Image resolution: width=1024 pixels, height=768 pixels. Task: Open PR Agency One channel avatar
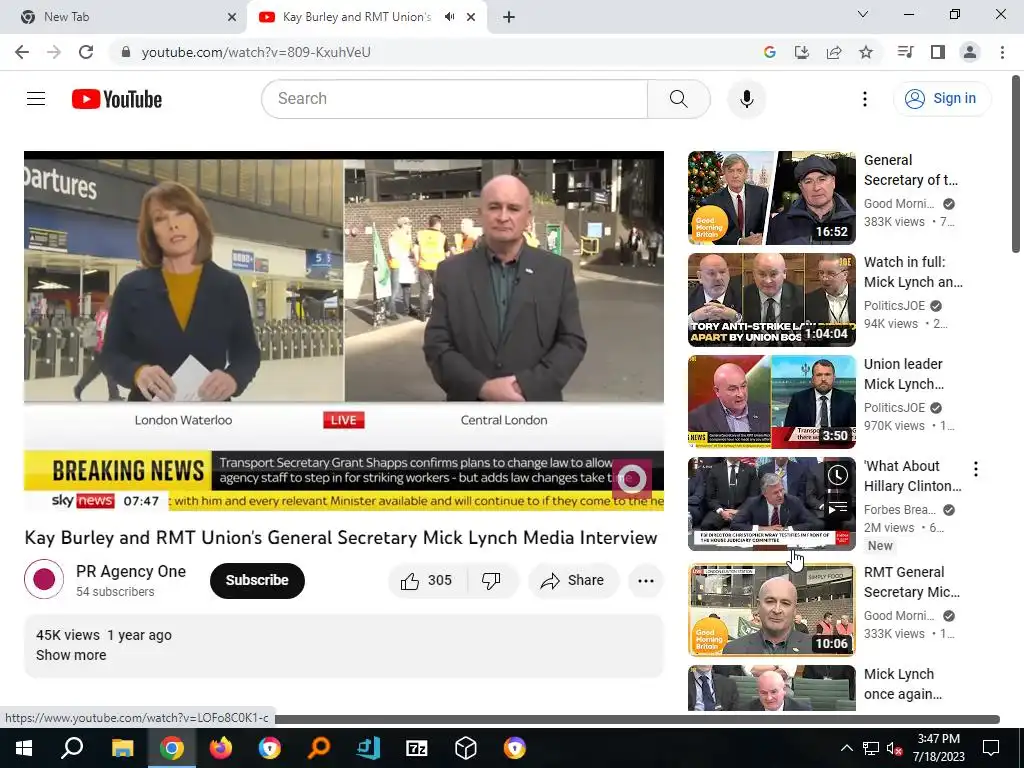(44, 579)
